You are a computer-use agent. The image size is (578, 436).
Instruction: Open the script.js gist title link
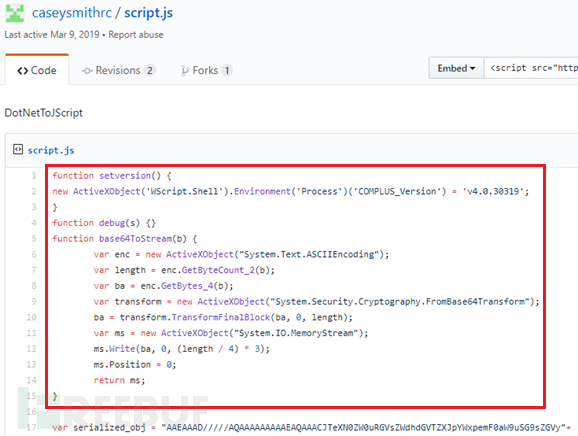[x=148, y=13]
